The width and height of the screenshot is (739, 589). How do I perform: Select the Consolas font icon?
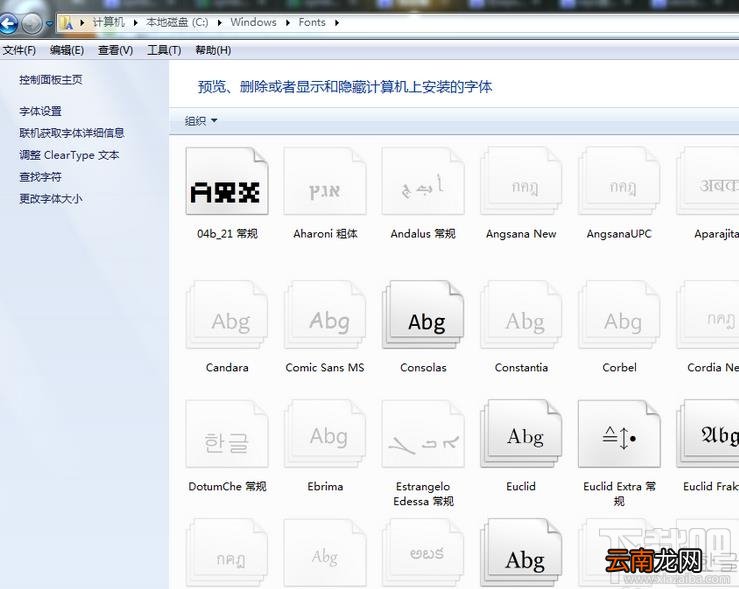423,315
